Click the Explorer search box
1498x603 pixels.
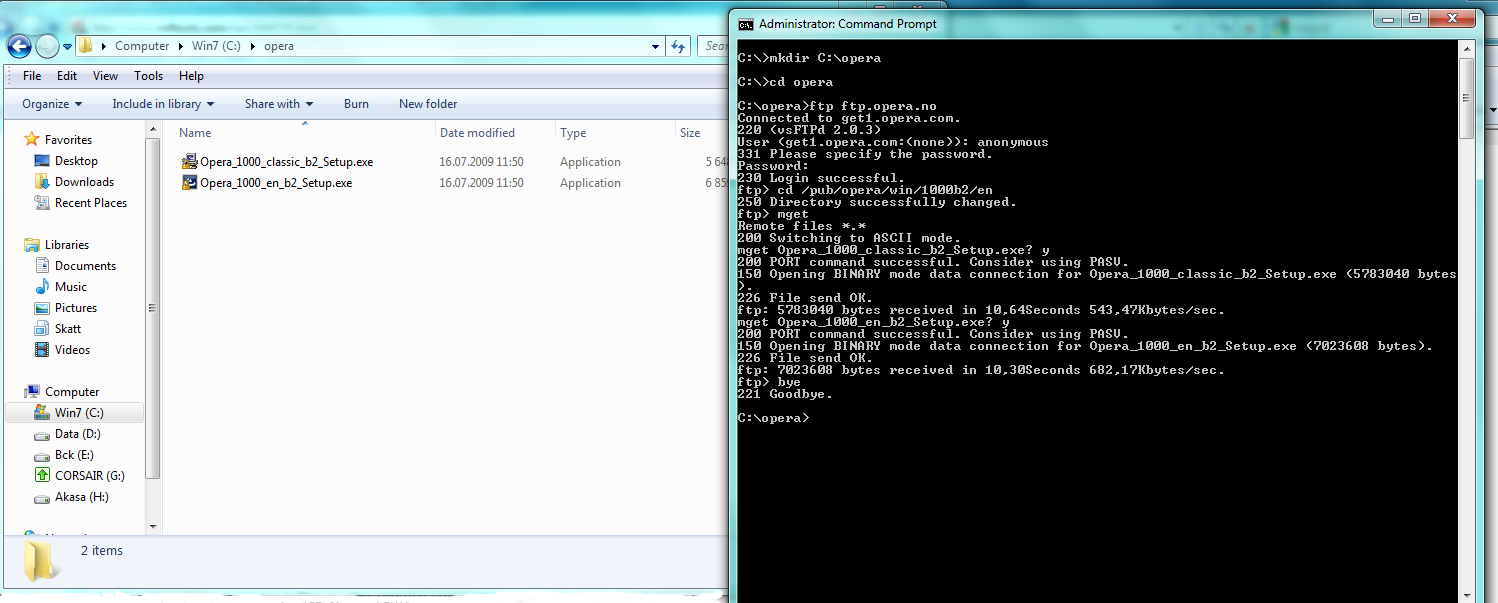[714, 46]
